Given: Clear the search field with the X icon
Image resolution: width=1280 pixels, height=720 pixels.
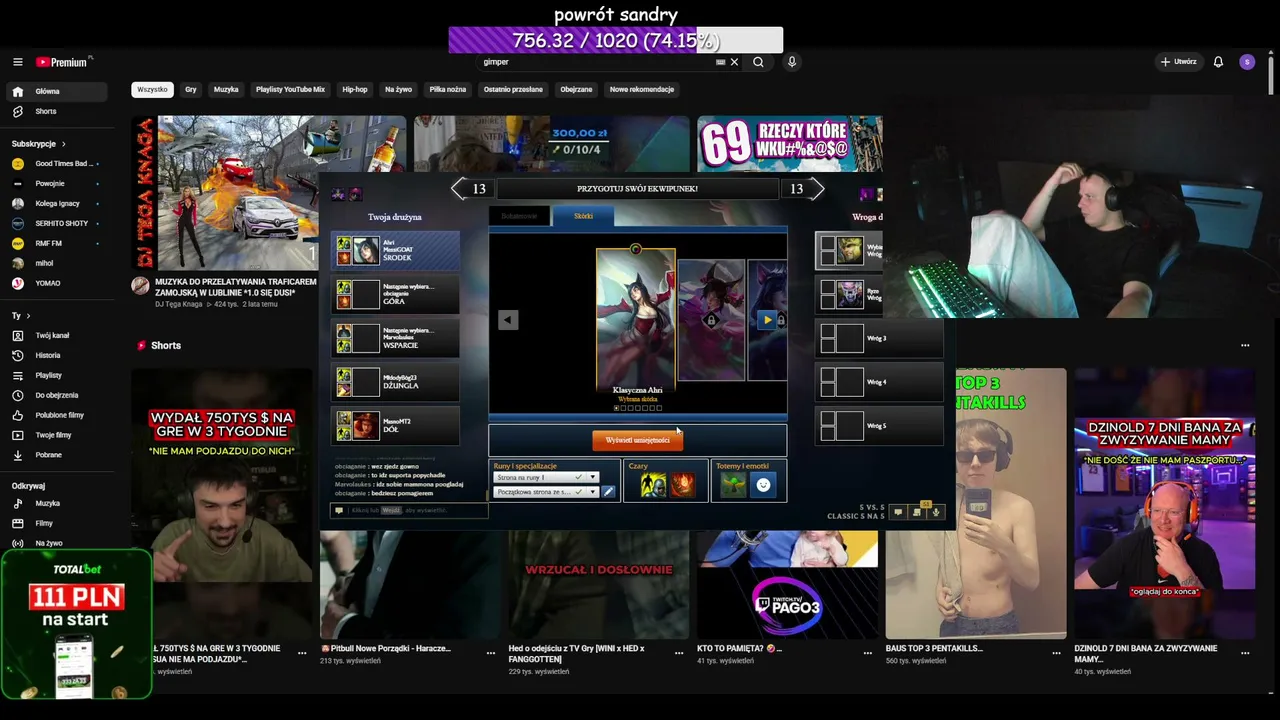Looking at the screenshot, I should coord(734,62).
